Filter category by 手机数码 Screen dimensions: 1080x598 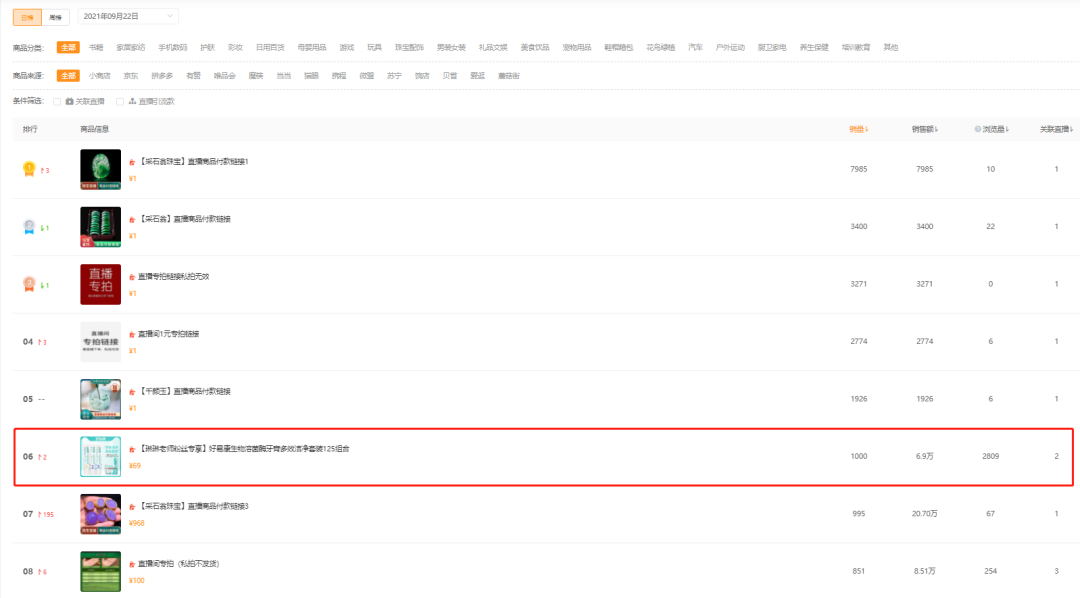coord(172,48)
